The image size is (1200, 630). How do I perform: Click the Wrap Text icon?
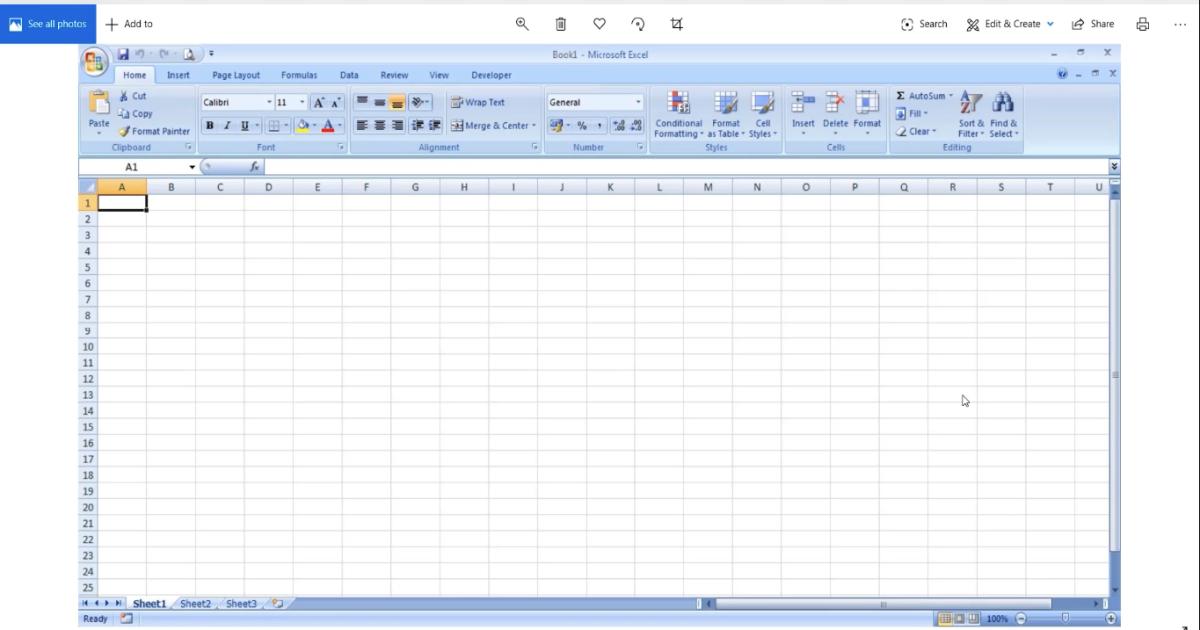click(480, 102)
